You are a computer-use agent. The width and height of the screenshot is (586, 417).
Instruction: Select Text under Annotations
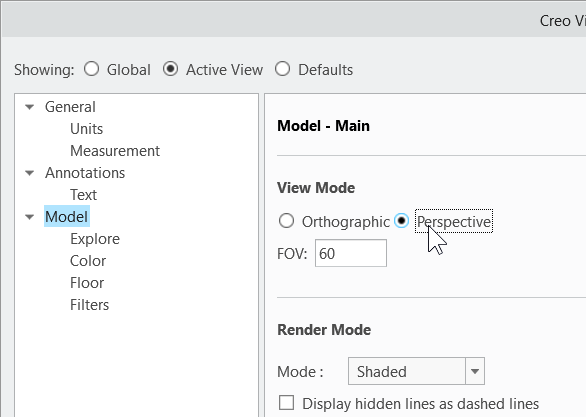coord(83,195)
